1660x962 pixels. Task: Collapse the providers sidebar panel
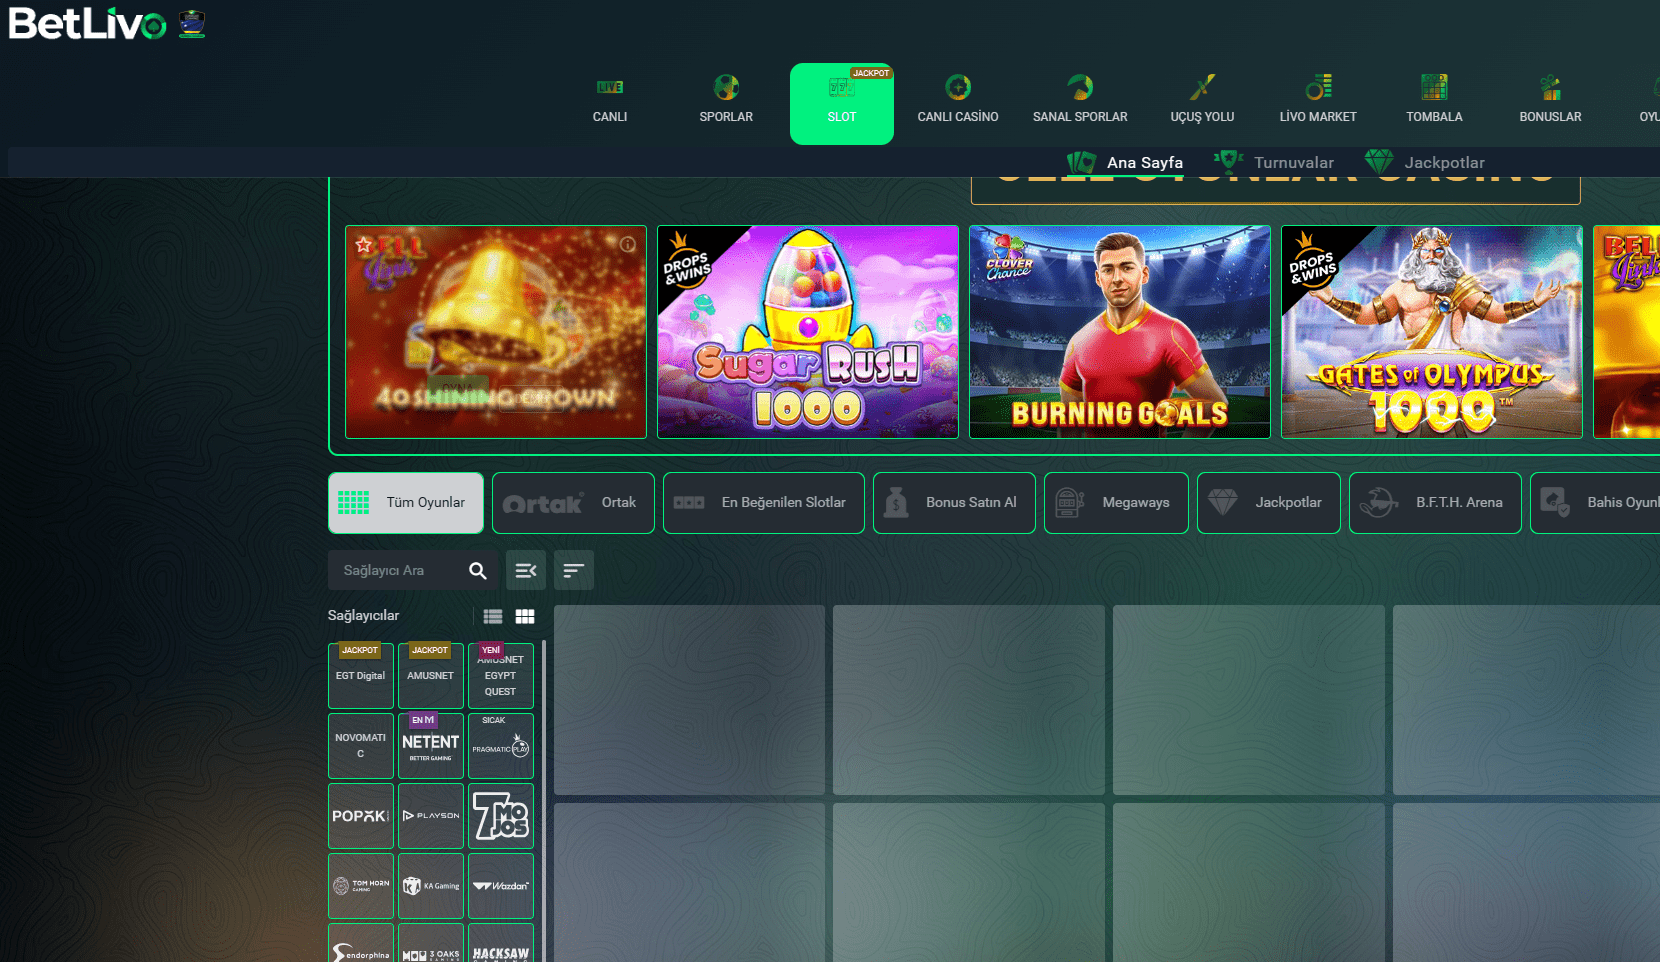pyautogui.click(x=526, y=571)
